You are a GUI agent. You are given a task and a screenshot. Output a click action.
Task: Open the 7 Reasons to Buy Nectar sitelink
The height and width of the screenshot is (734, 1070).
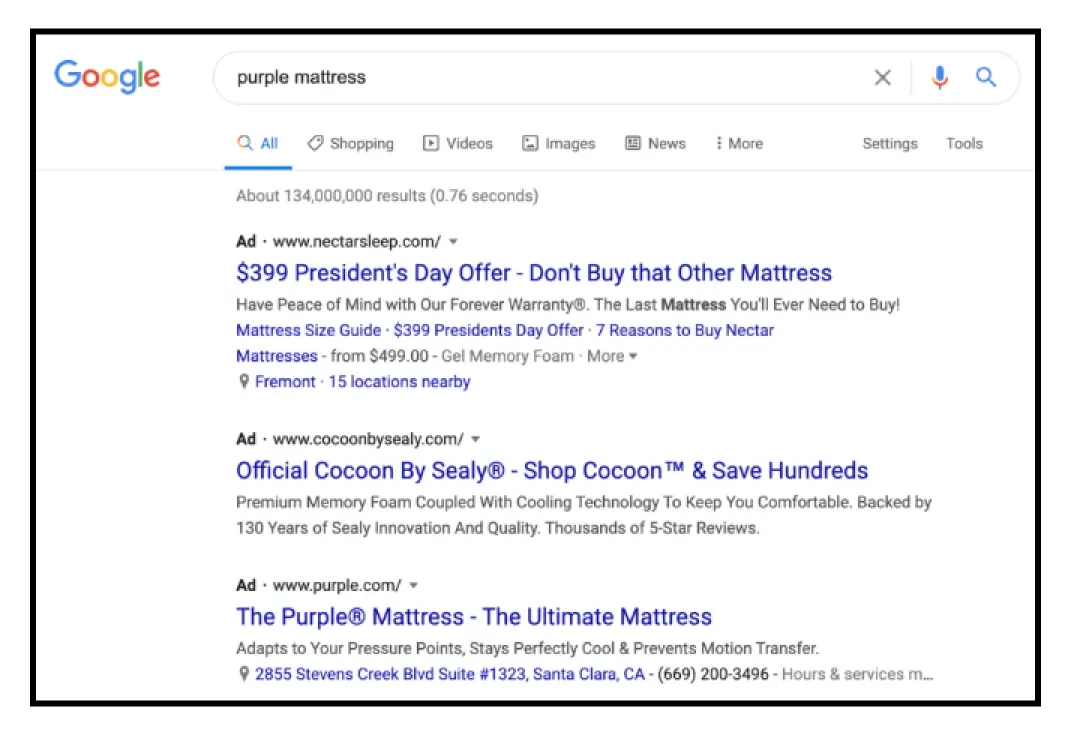[x=684, y=330]
